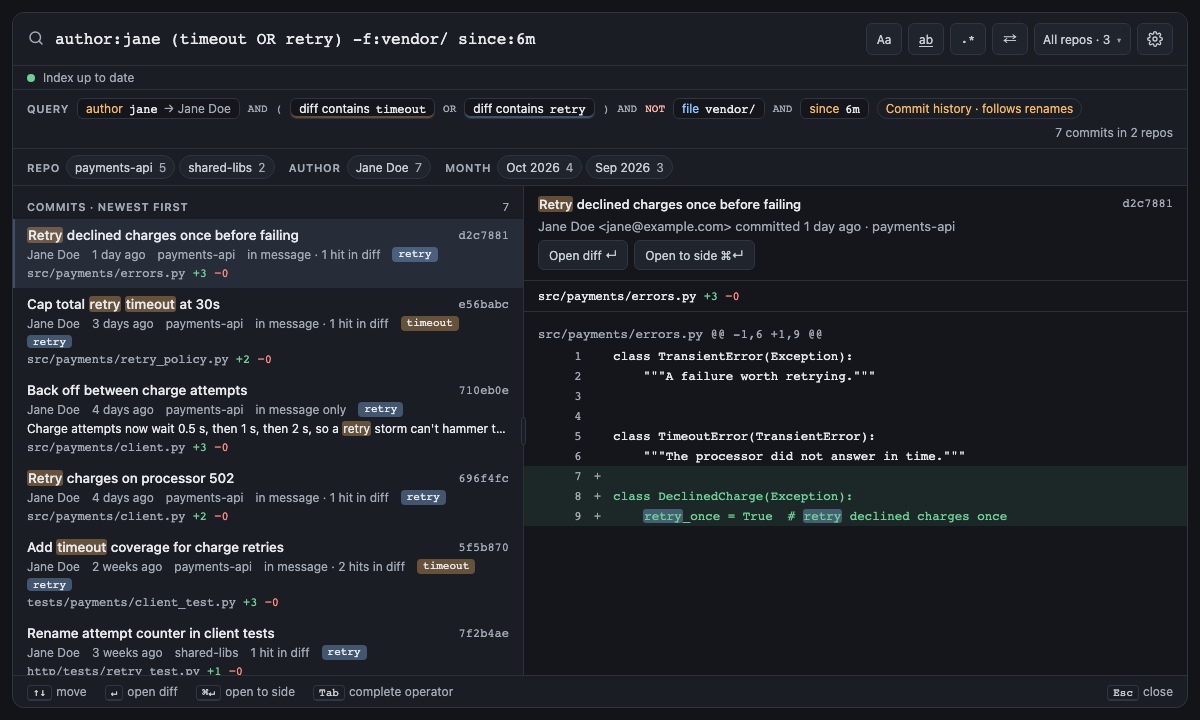
Task: Click the swap arrows toolbar icon
Action: [x=1010, y=39]
